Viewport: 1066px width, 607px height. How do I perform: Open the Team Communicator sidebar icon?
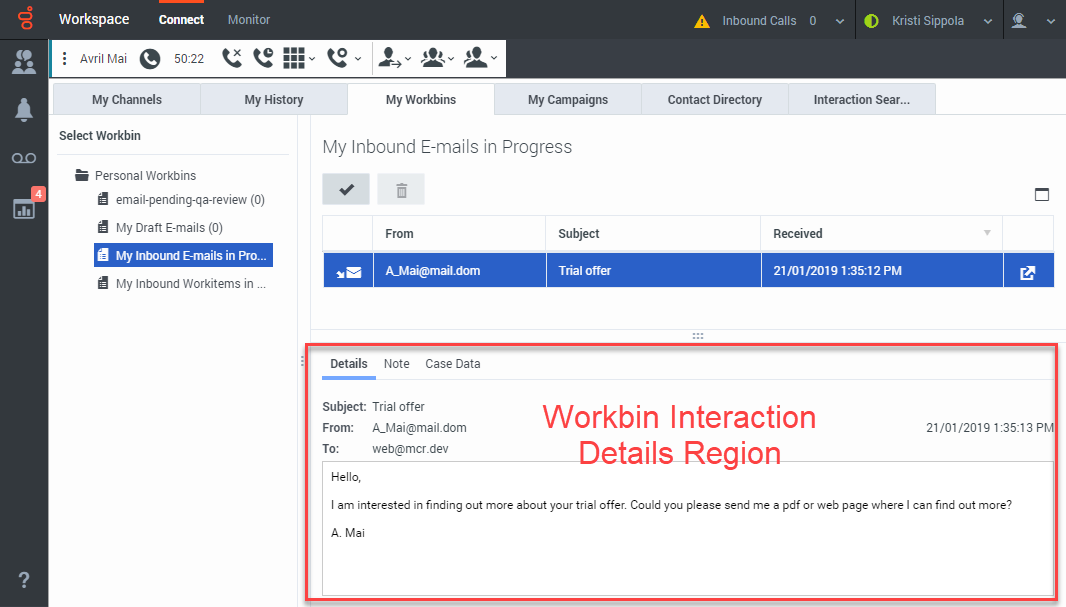pyautogui.click(x=24, y=62)
